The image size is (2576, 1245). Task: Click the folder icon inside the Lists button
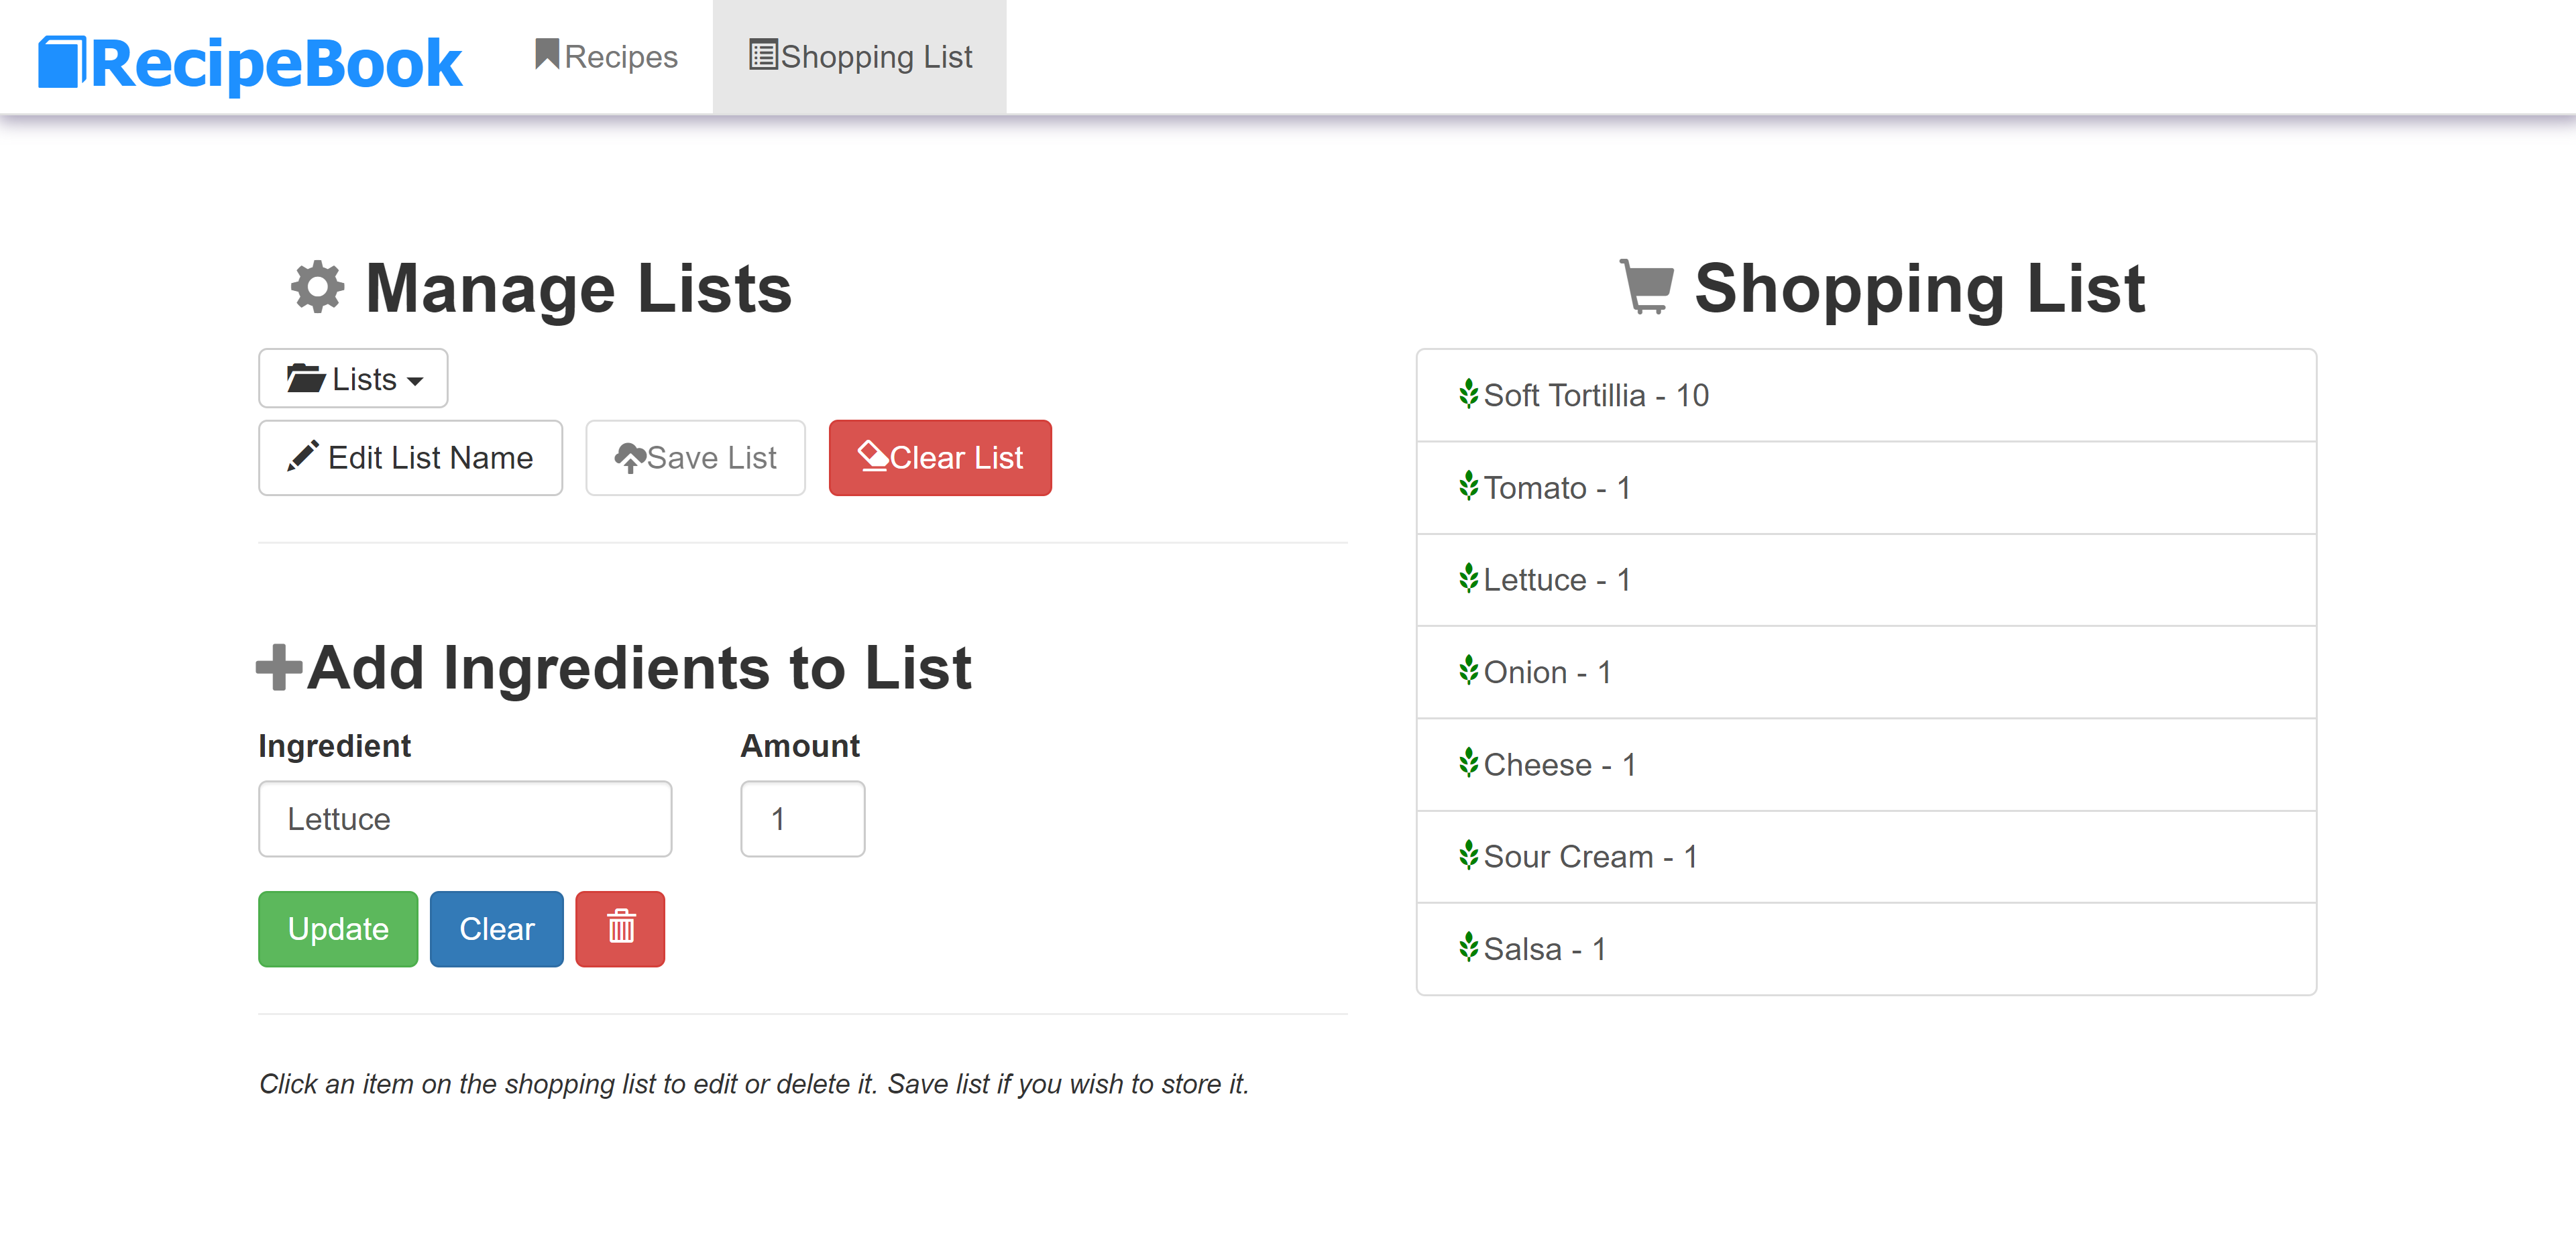pyautogui.click(x=307, y=378)
